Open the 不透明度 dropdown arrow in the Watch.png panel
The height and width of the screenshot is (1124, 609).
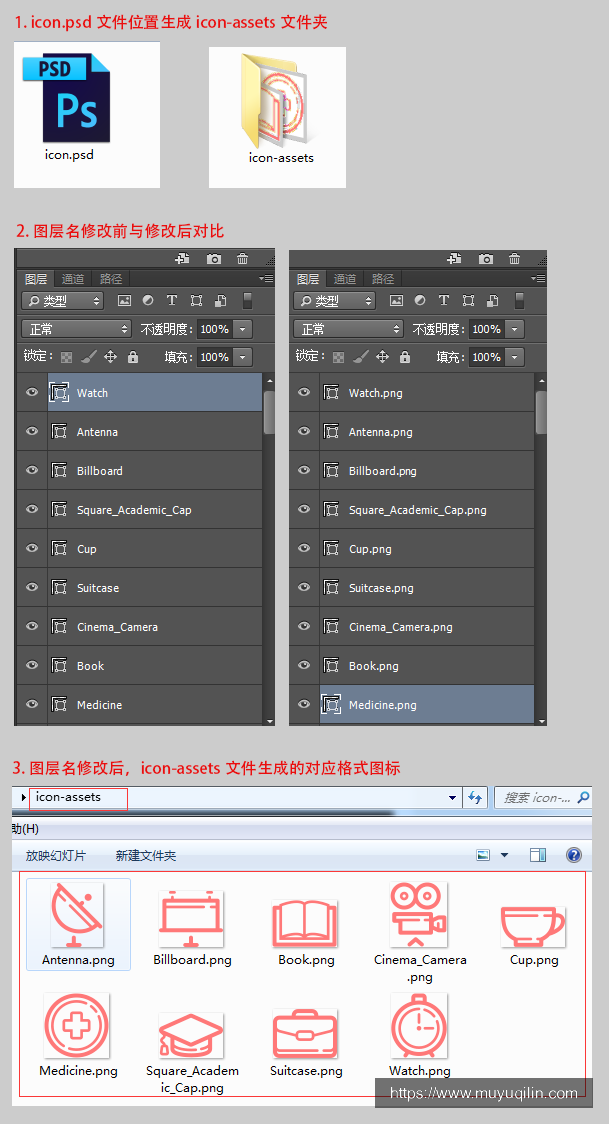coord(514,328)
